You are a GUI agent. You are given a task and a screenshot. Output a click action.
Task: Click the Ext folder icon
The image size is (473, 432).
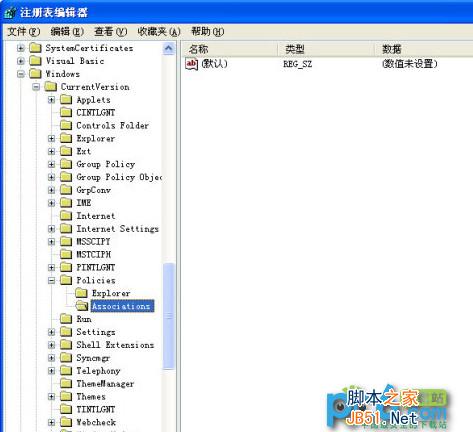66,151
